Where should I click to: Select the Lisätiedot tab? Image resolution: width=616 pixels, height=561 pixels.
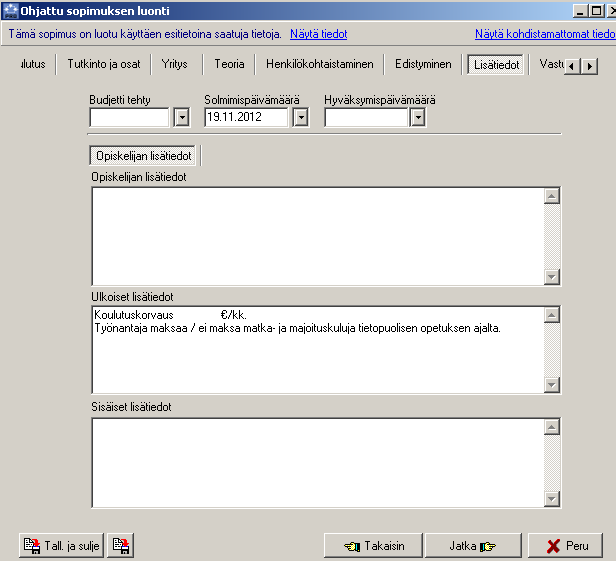point(496,64)
